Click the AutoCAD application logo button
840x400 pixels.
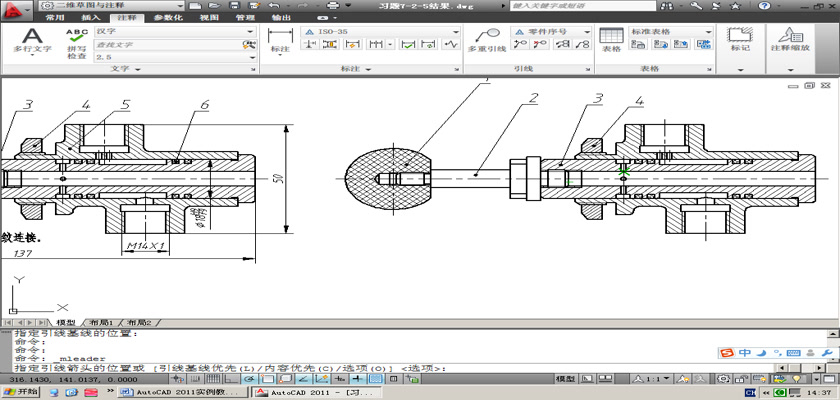[x=13, y=9]
